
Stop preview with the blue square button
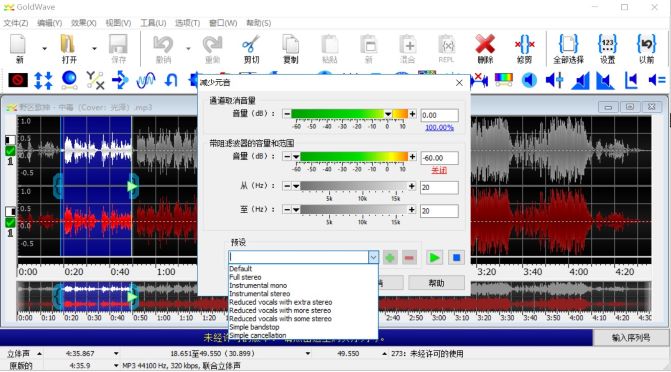[x=456, y=258]
